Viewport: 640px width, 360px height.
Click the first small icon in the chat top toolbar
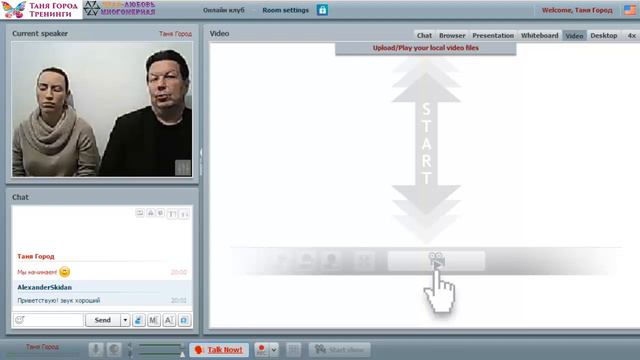140,213
